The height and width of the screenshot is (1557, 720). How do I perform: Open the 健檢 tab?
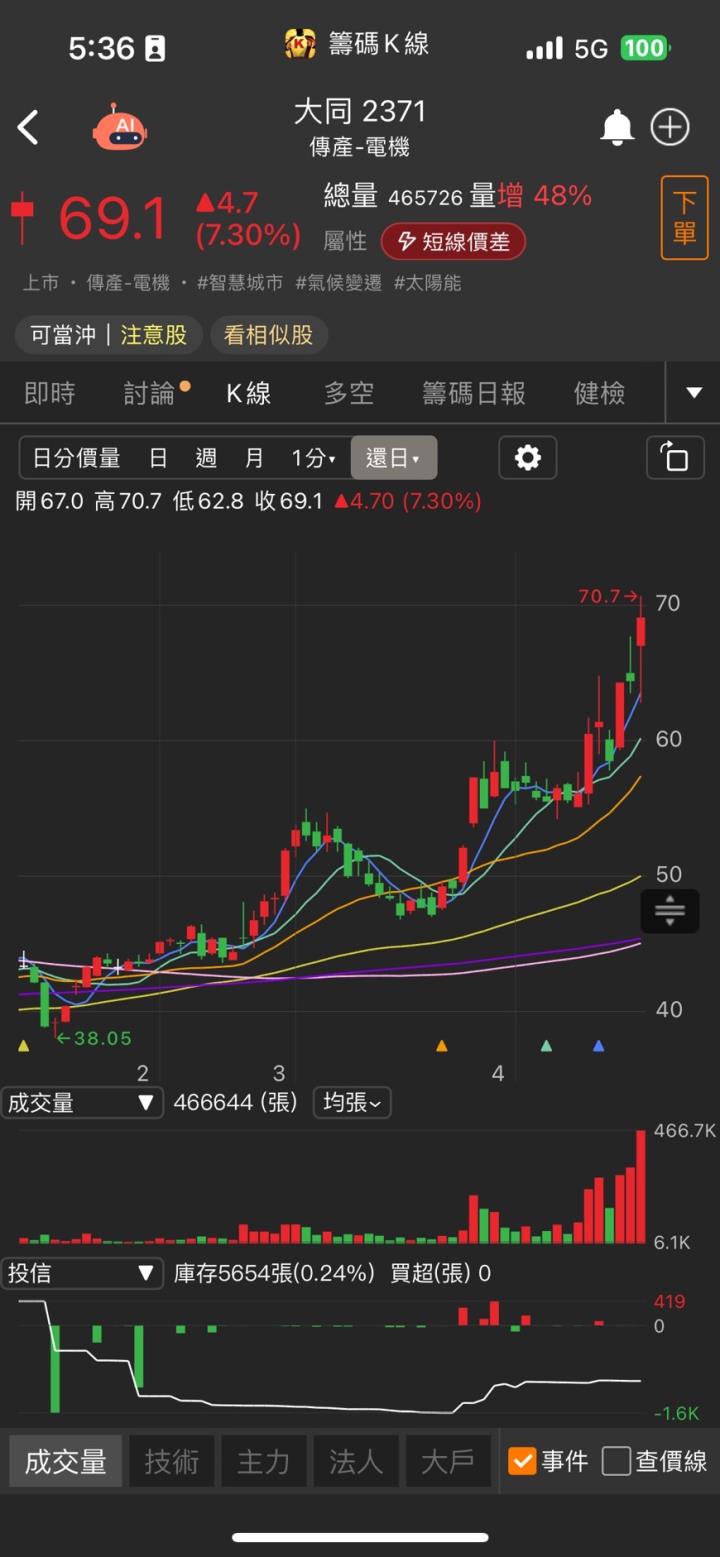pyautogui.click(x=599, y=393)
